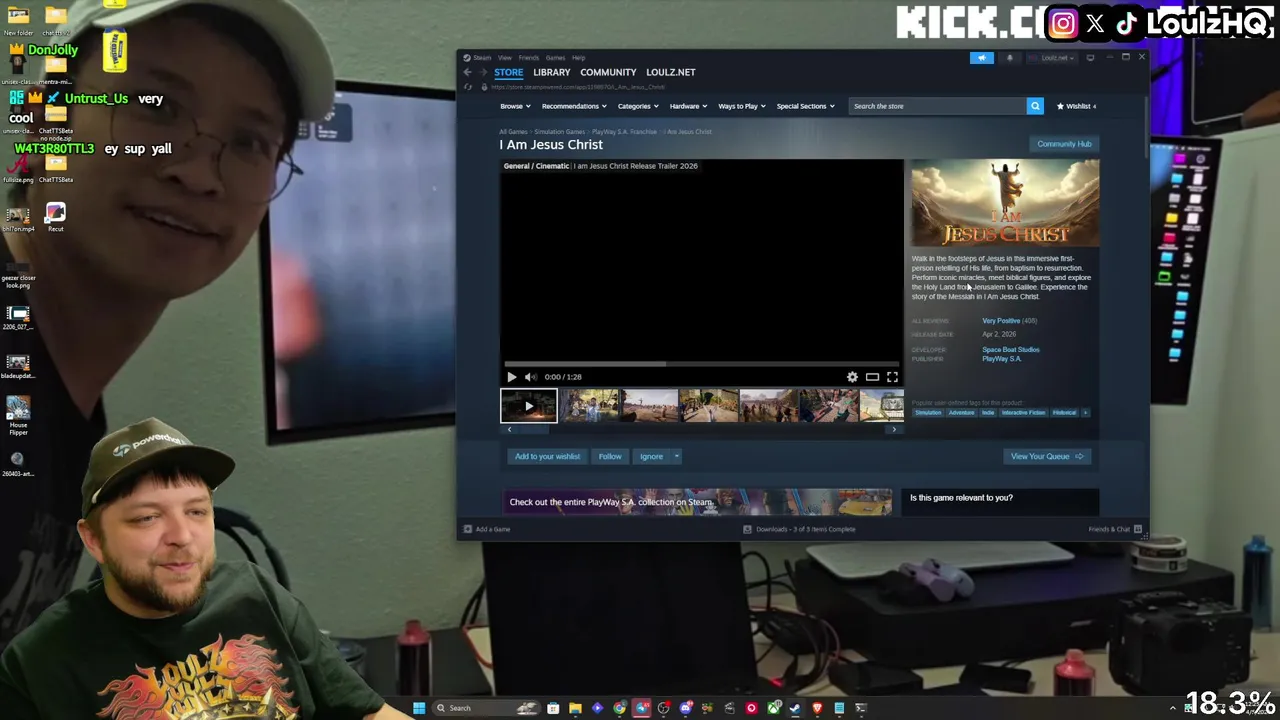Open PlayWay S.A. collection banner
The image size is (1280, 720).
[700, 502]
